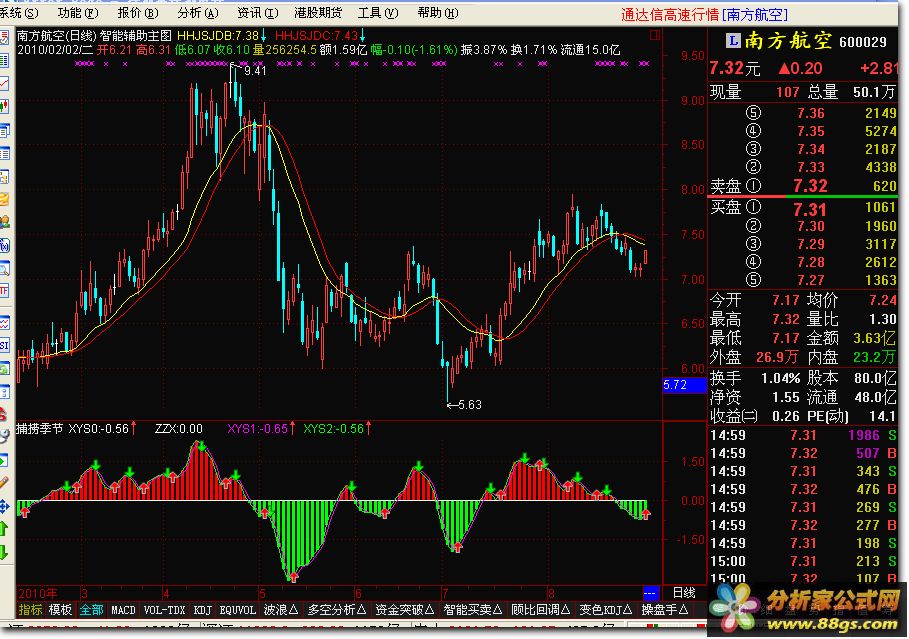
Task: Click buy level ⑤ price 7.27
Action: [810, 280]
